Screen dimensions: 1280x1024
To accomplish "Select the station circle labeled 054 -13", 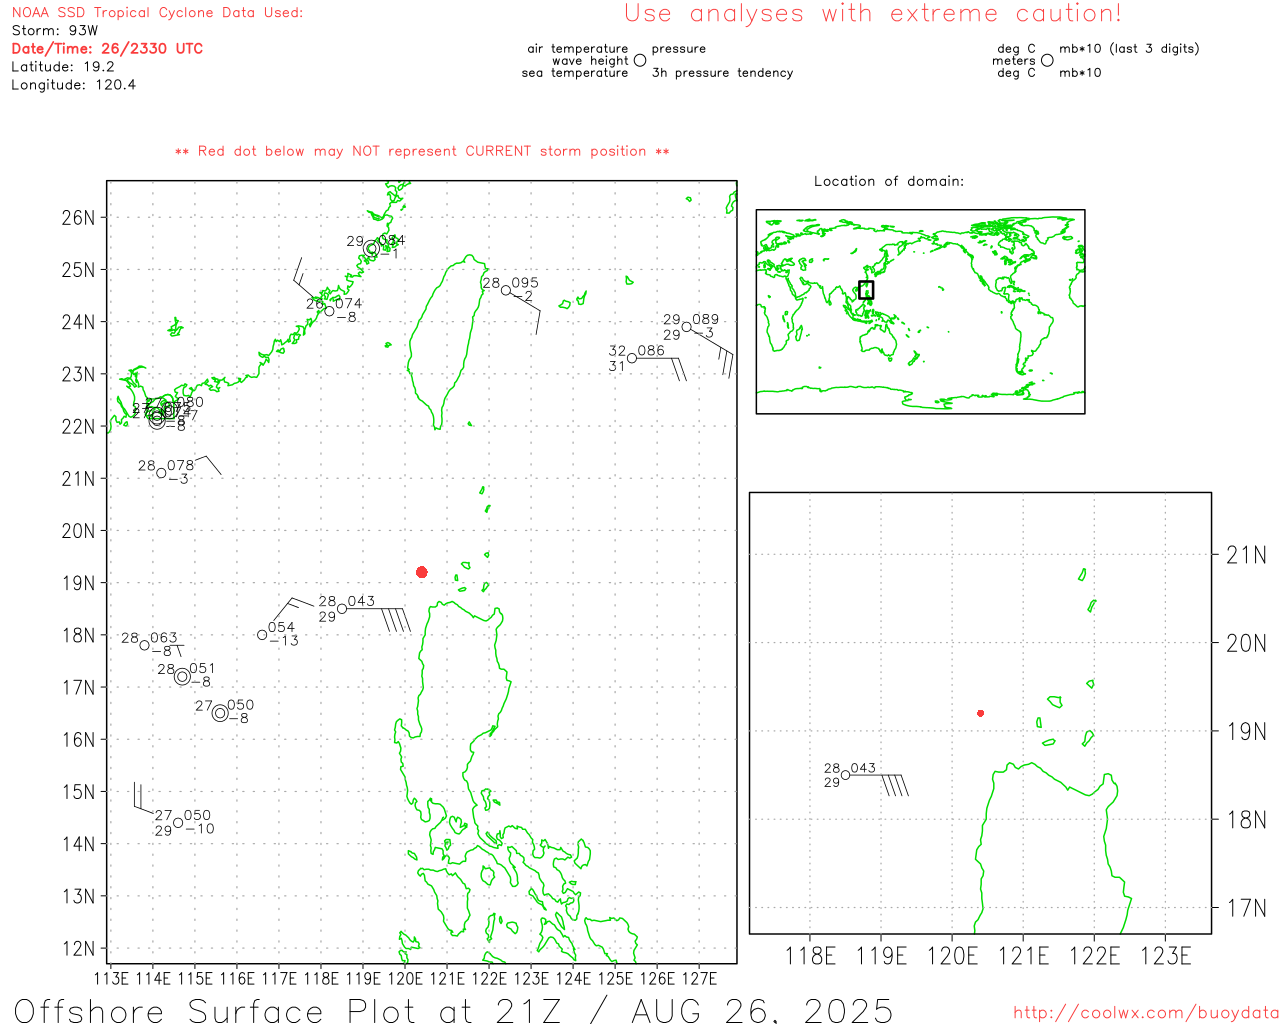I will pos(263,635).
